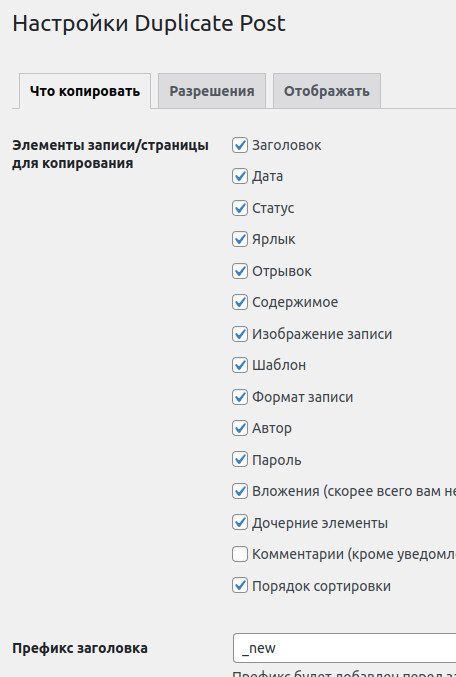Open the Отображать tab
456x677 pixels.
326,91
